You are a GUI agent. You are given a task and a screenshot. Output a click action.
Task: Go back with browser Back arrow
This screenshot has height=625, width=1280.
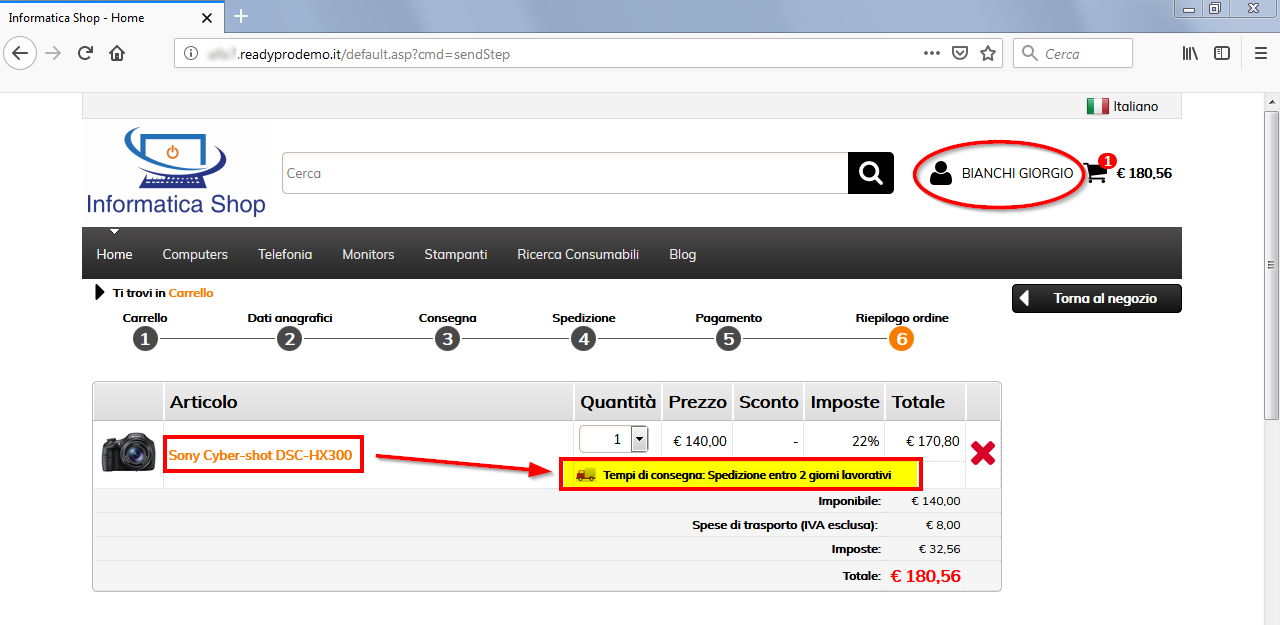pyautogui.click(x=20, y=53)
